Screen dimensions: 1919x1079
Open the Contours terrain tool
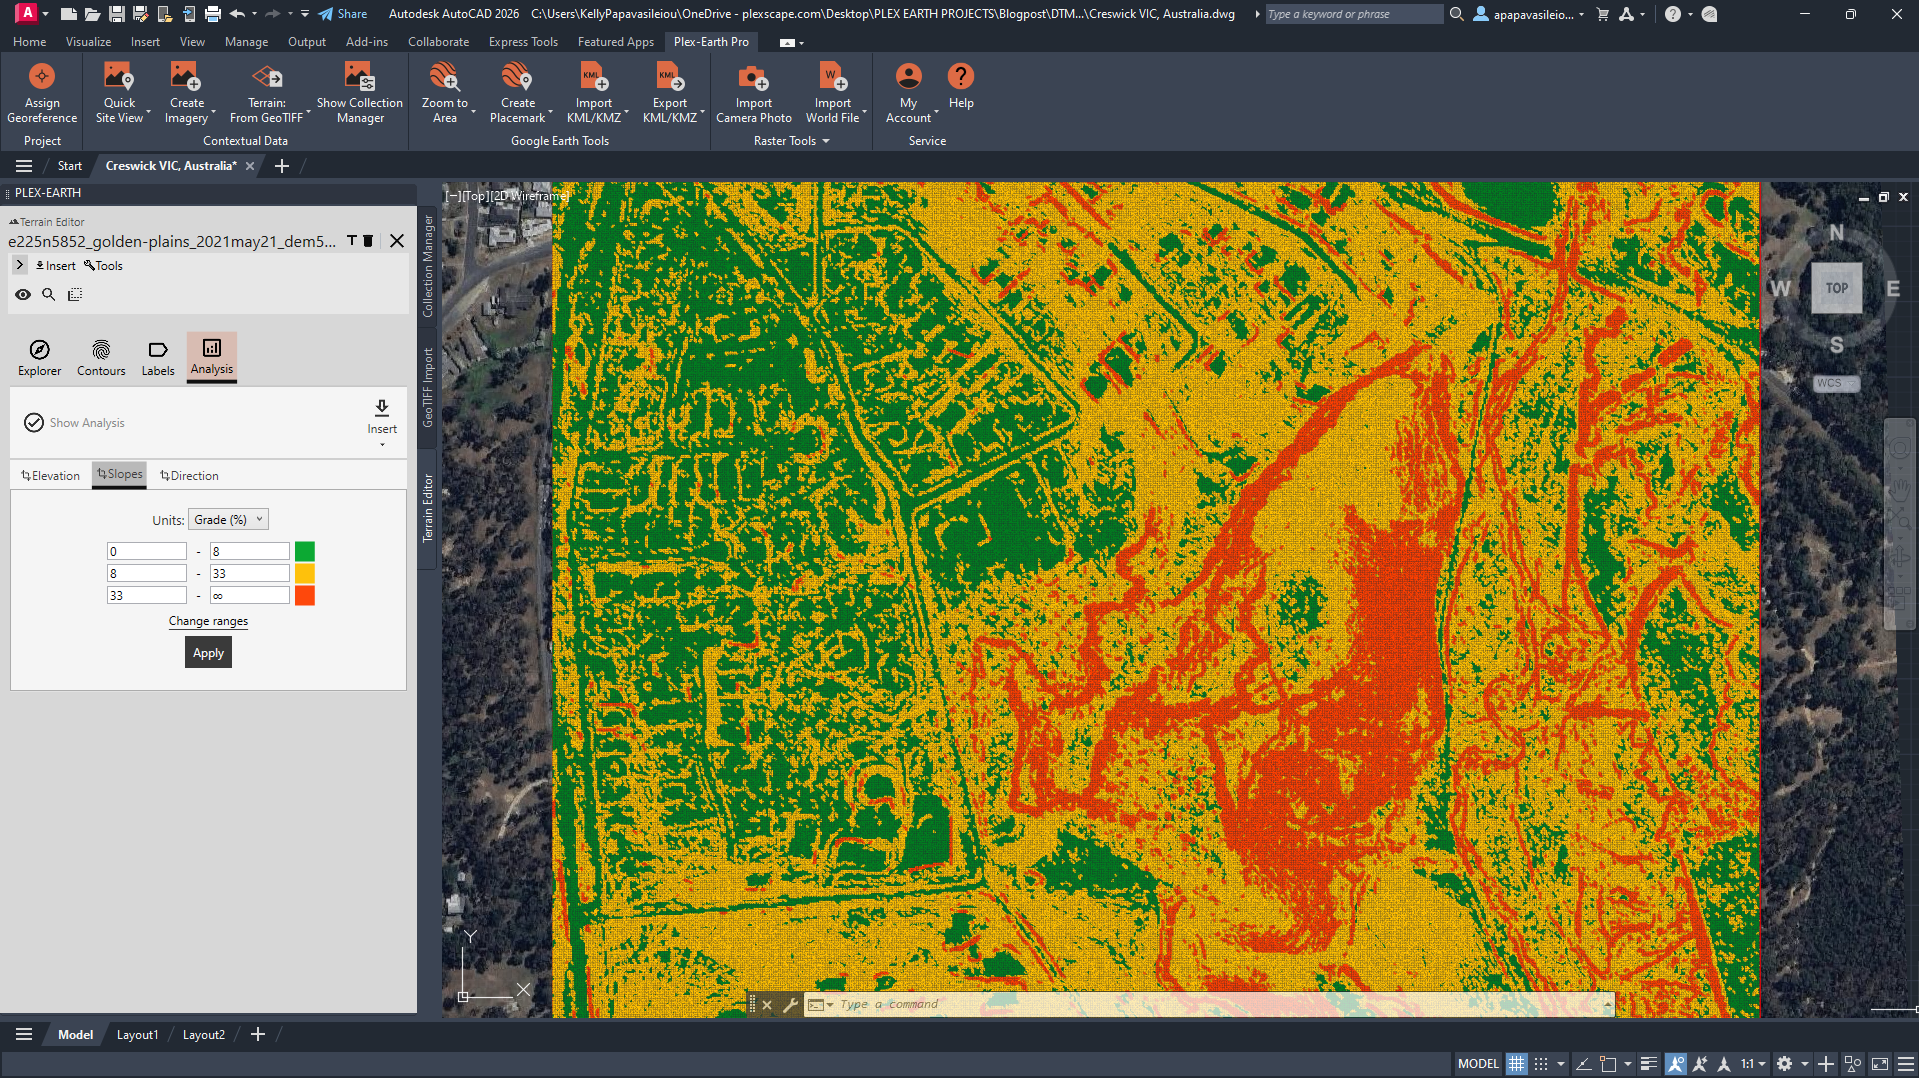101,357
